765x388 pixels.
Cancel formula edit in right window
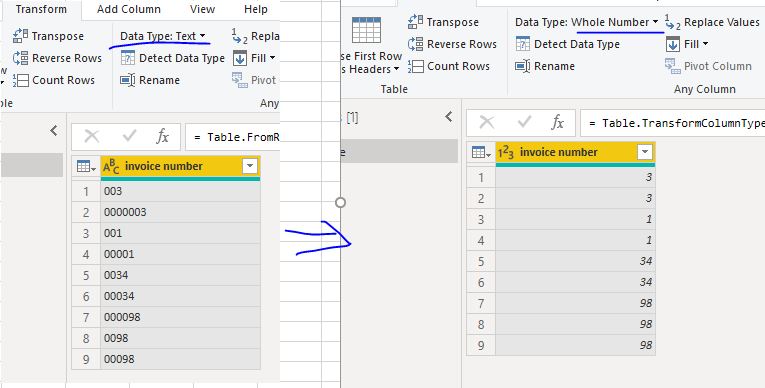486,123
